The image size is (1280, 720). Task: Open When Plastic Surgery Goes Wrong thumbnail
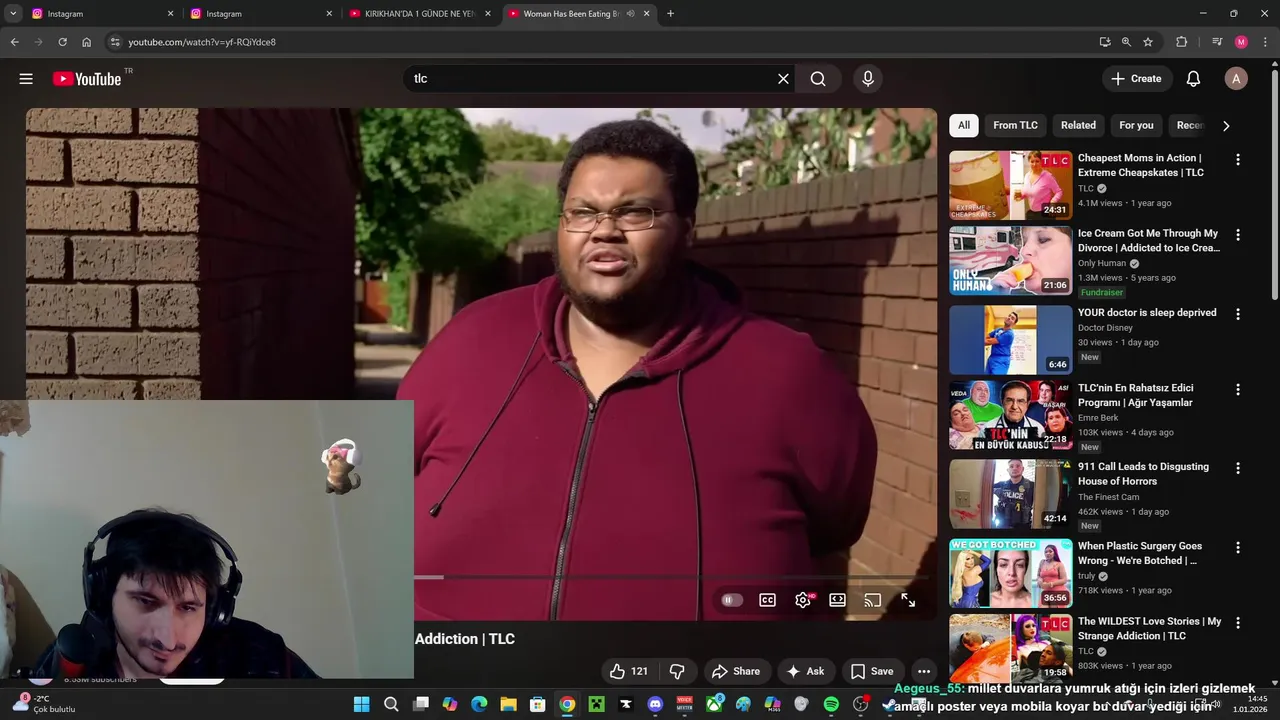1010,573
